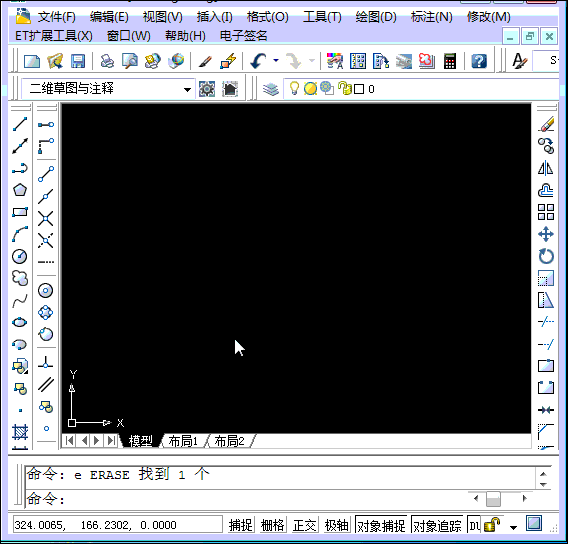Expand the status bar menu arrow
The image size is (568, 544).
tap(513, 527)
